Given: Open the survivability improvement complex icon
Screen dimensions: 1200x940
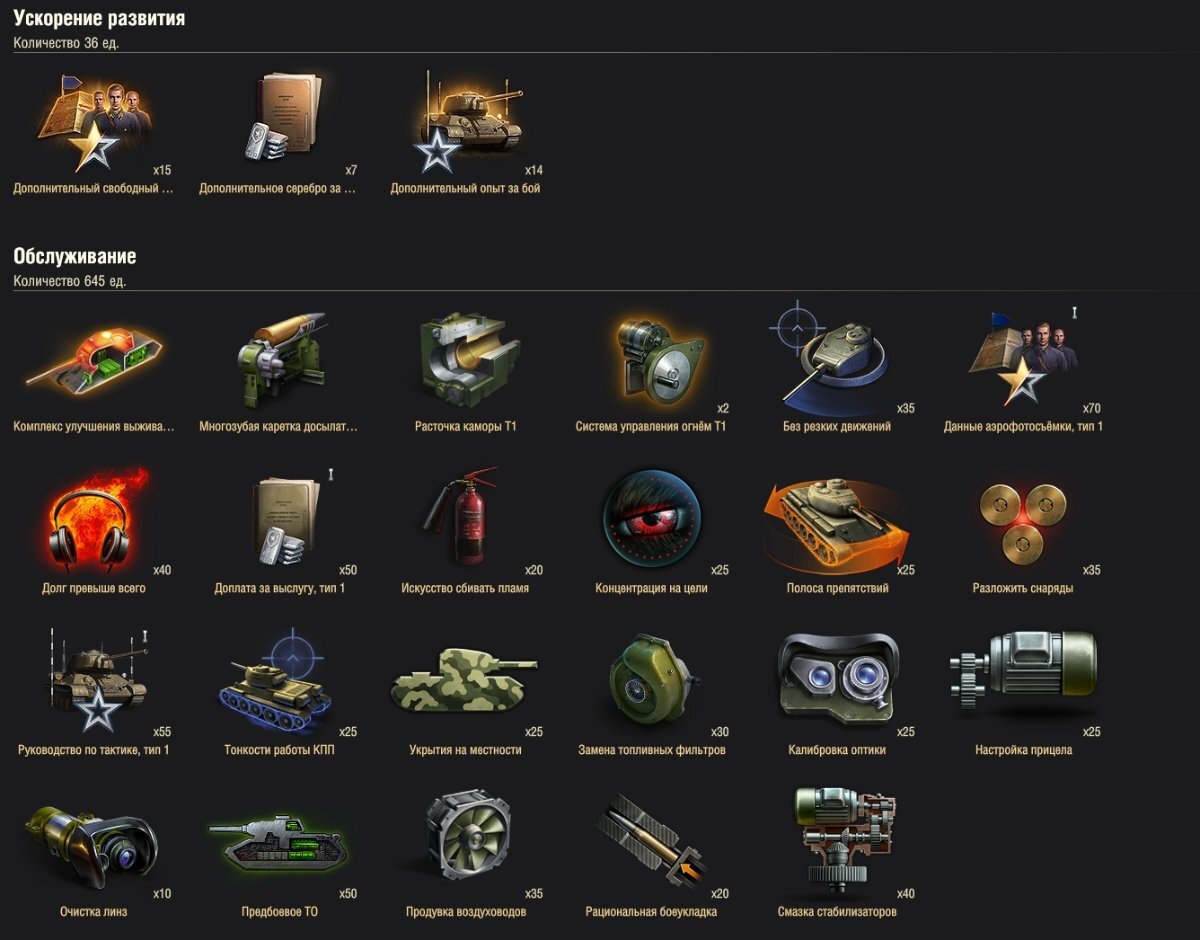Looking at the screenshot, I should pyautogui.click(x=93, y=360).
